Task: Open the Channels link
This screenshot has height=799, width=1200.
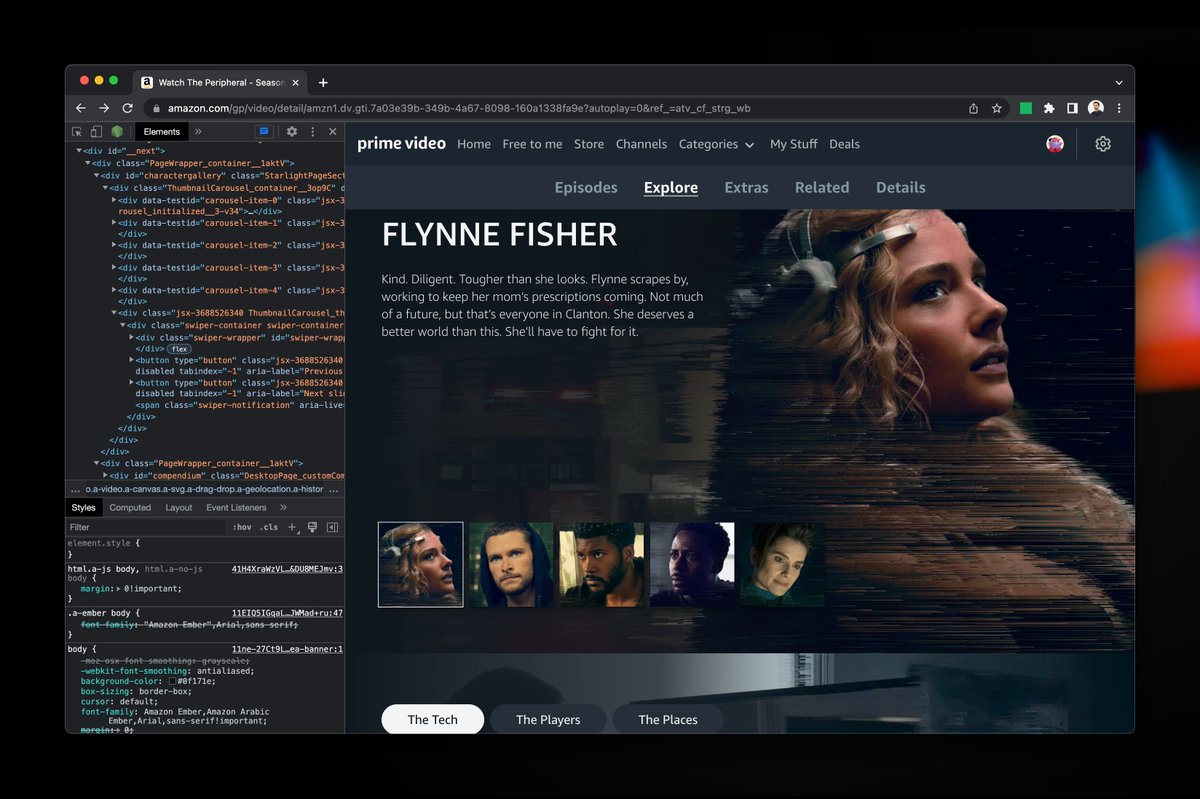Action: tap(641, 144)
